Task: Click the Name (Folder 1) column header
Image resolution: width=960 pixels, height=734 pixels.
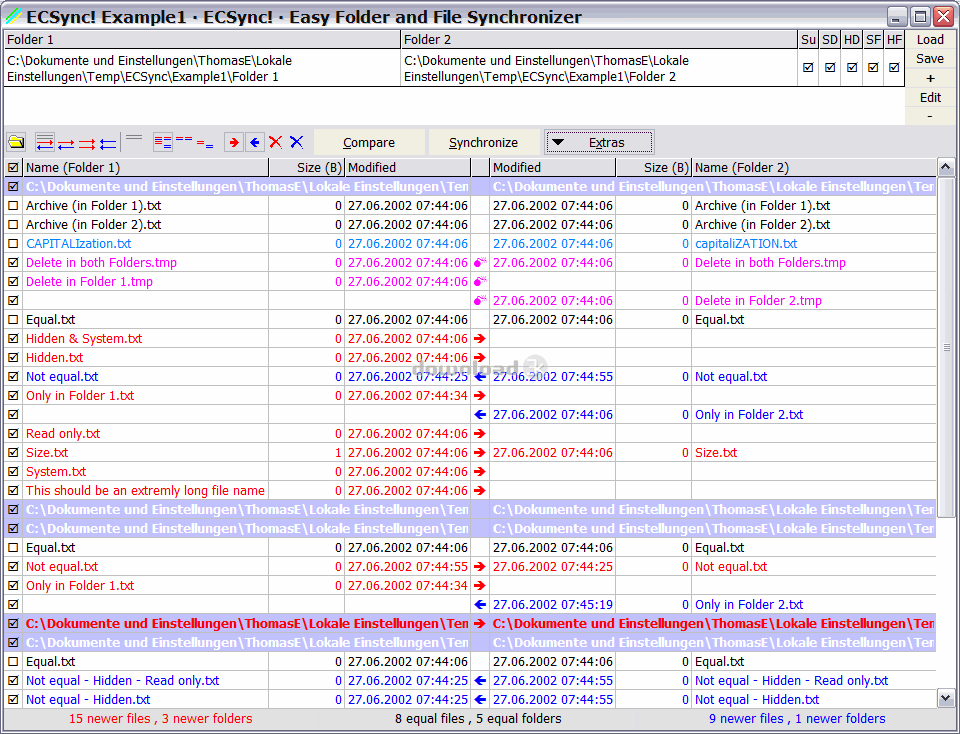Action: coord(146,167)
